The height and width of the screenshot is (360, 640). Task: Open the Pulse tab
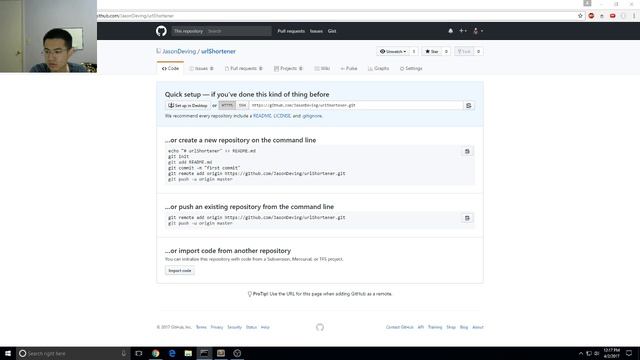click(349, 69)
